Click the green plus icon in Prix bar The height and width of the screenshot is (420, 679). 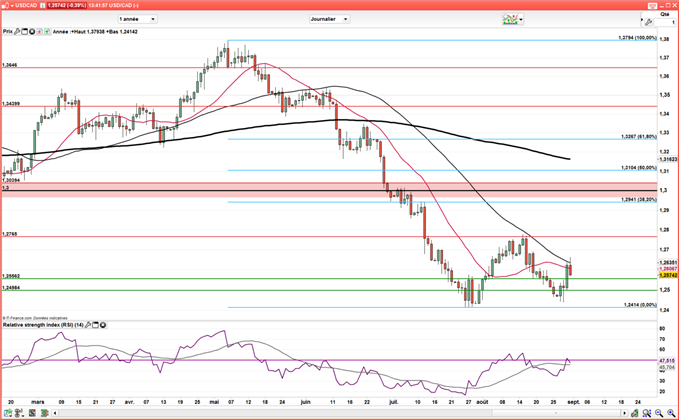[47, 32]
